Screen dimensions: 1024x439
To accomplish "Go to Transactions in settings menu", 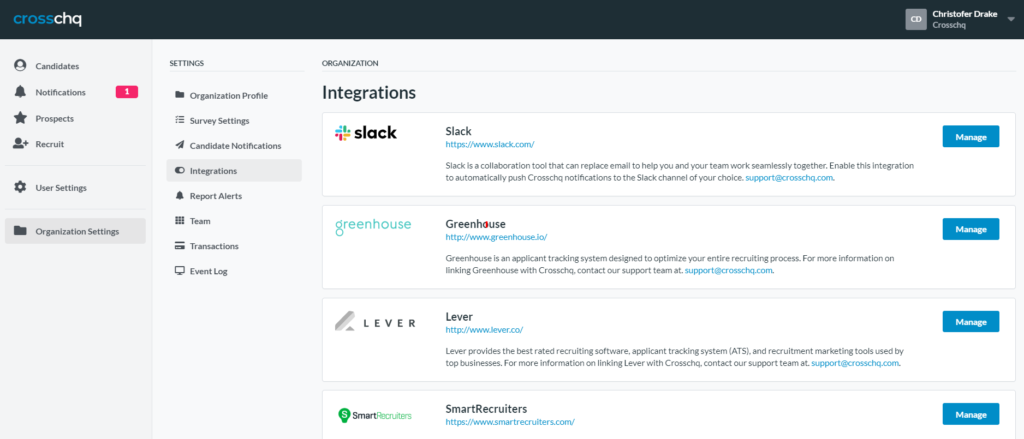I will pyautogui.click(x=214, y=246).
